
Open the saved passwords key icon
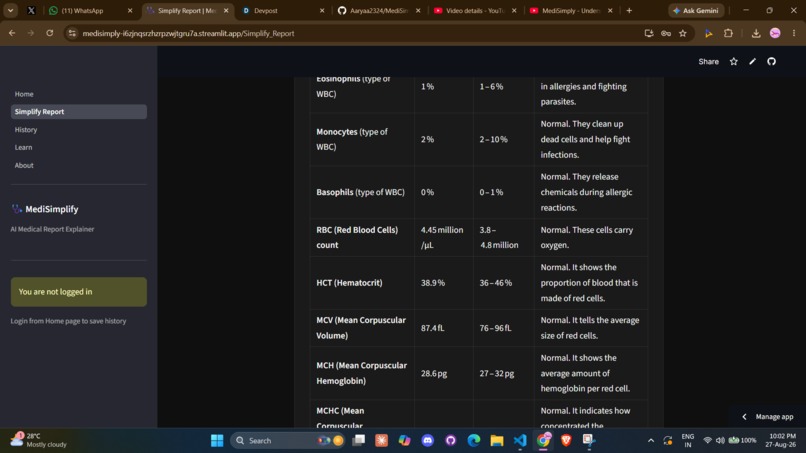pyautogui.click(x=666, y=33)
